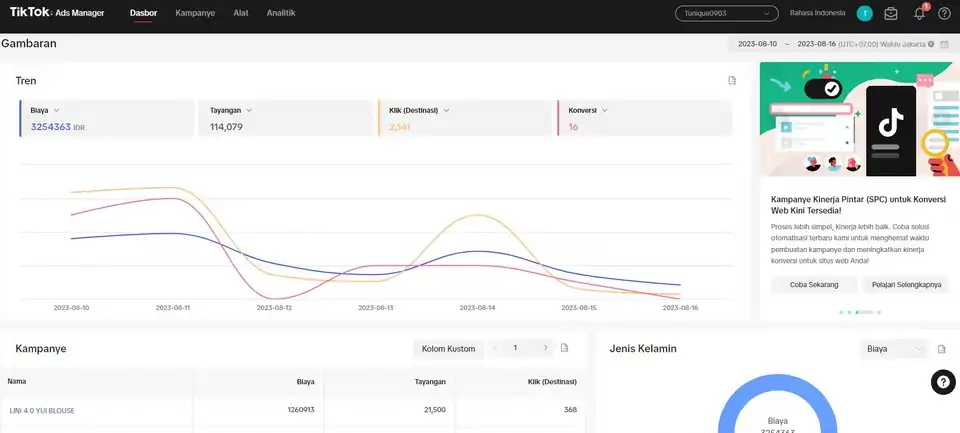Click the Biaya column header
This screenshot has height=433, width=960.
click(306, 382)
